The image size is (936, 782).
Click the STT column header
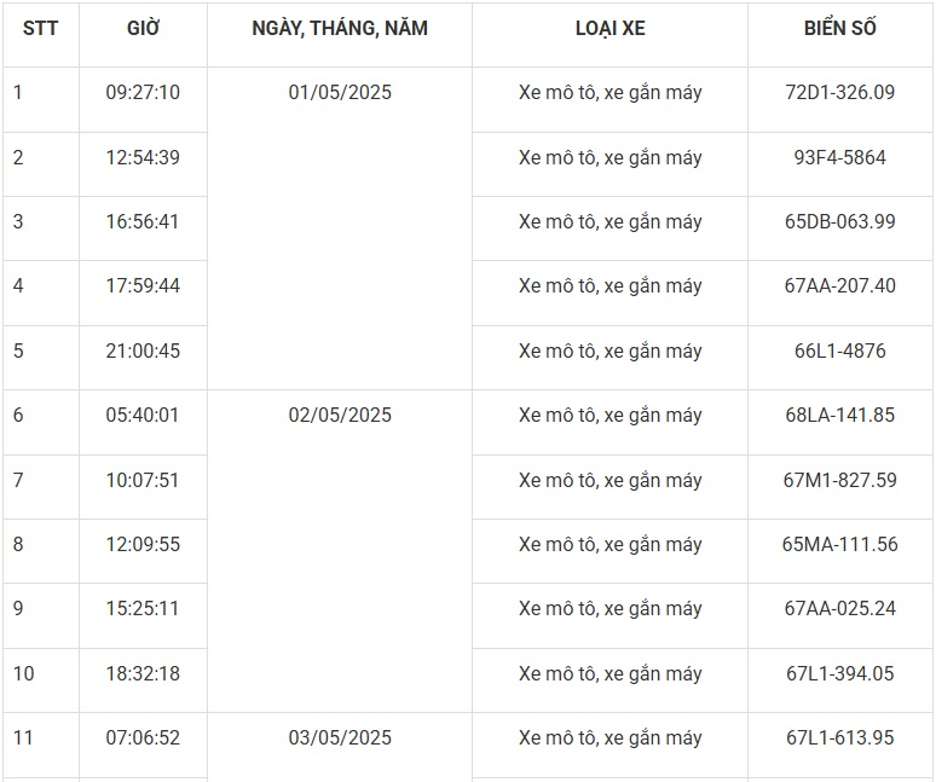point(40,29)
